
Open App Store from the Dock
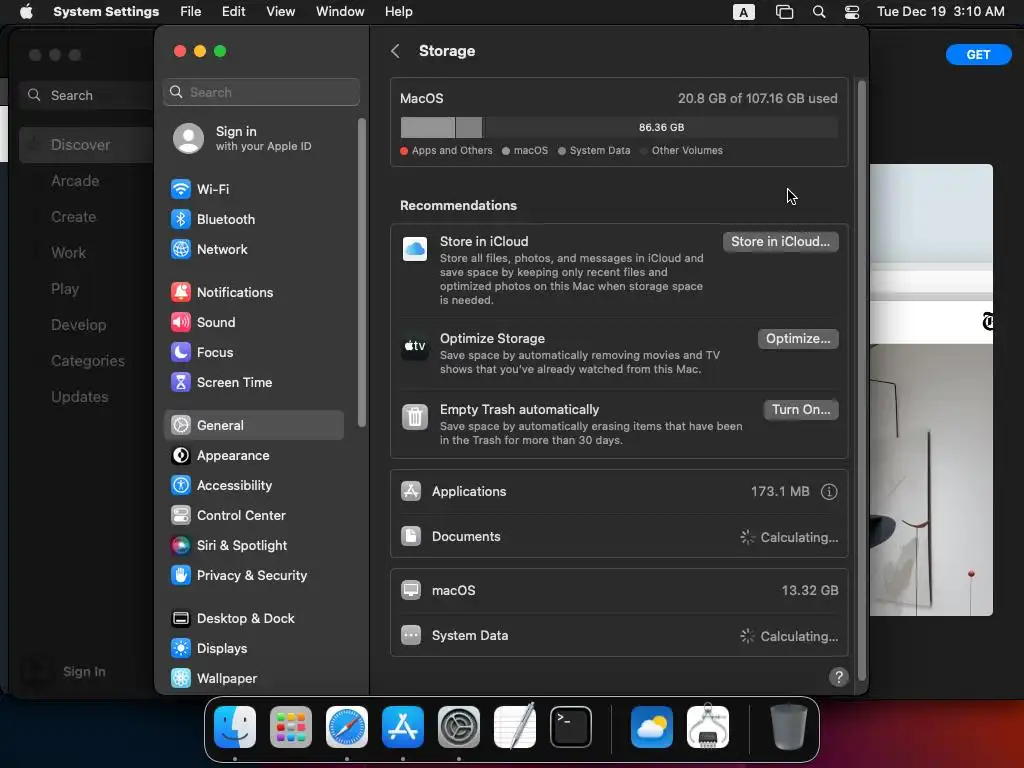point(403,727)
